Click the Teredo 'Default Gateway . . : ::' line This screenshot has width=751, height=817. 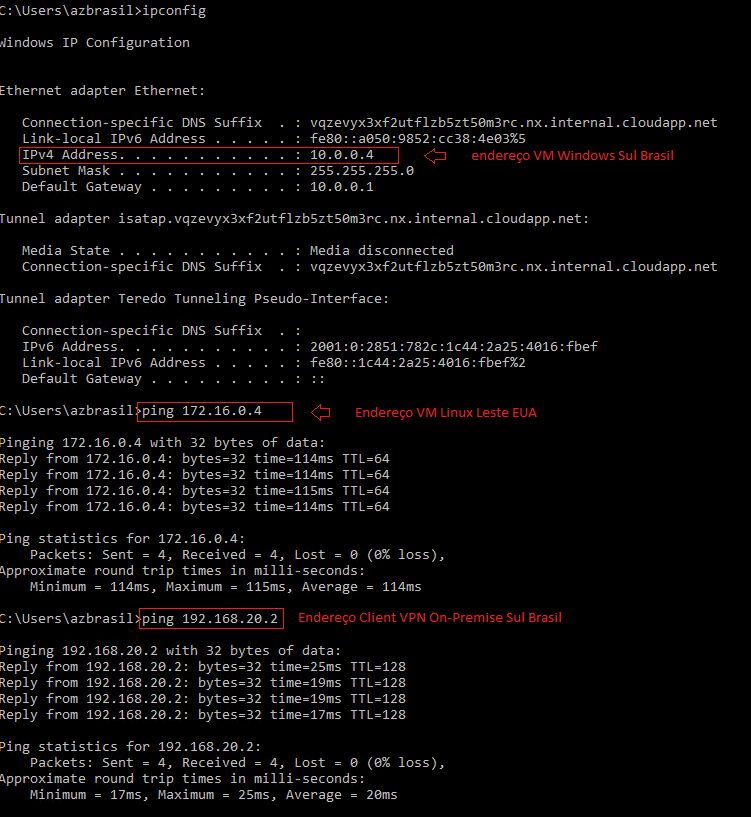pos(173,379)
